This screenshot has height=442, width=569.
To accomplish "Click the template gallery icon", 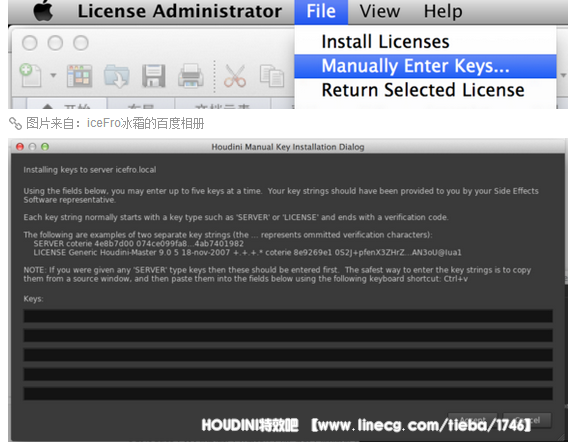I will [x=79, y=76].
